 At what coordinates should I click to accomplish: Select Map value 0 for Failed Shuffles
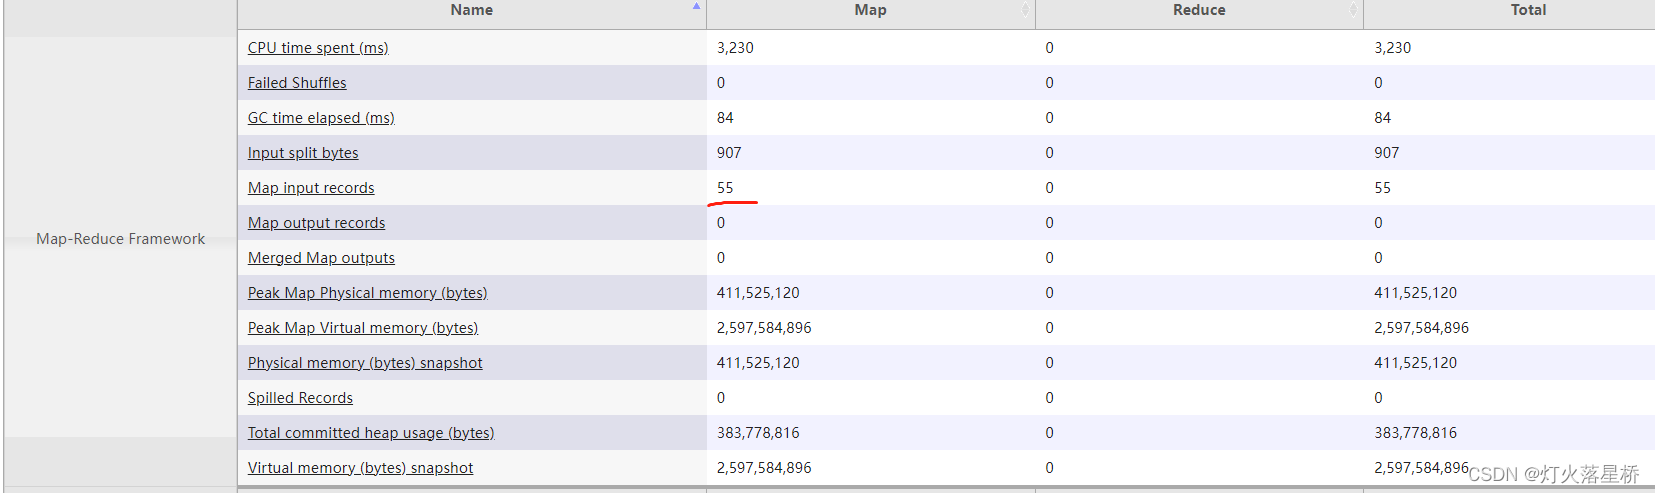coord(721,83)
